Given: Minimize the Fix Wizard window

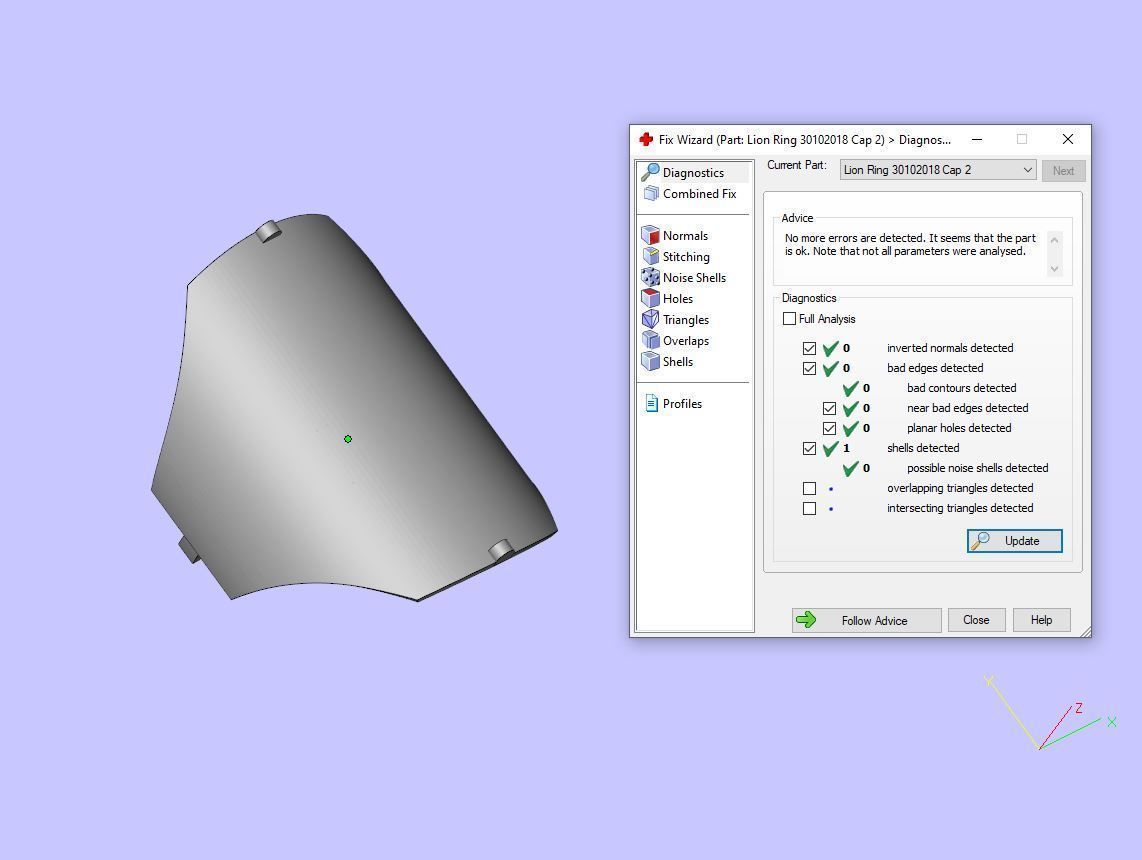Looking at the screenshot, I should pyautogui.click(x=977, y=139).
